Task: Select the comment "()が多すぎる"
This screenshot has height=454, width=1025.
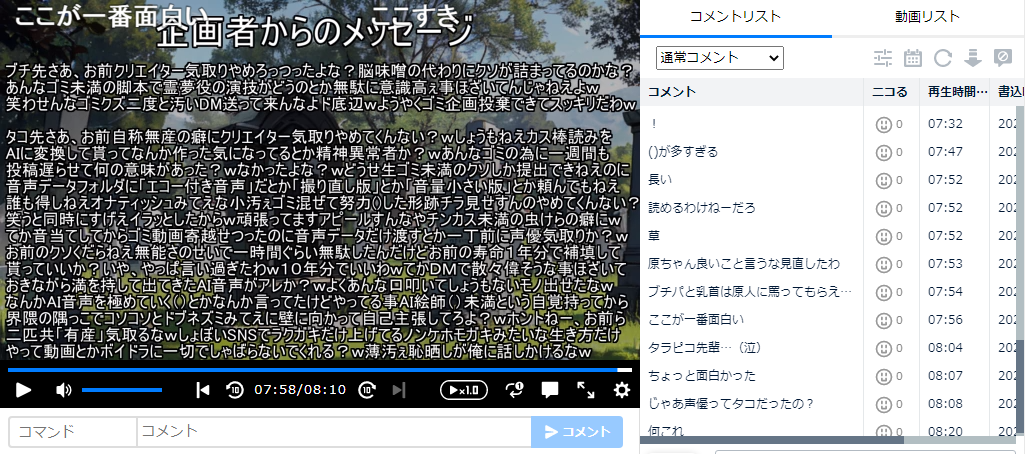Action: click(682, 152)
